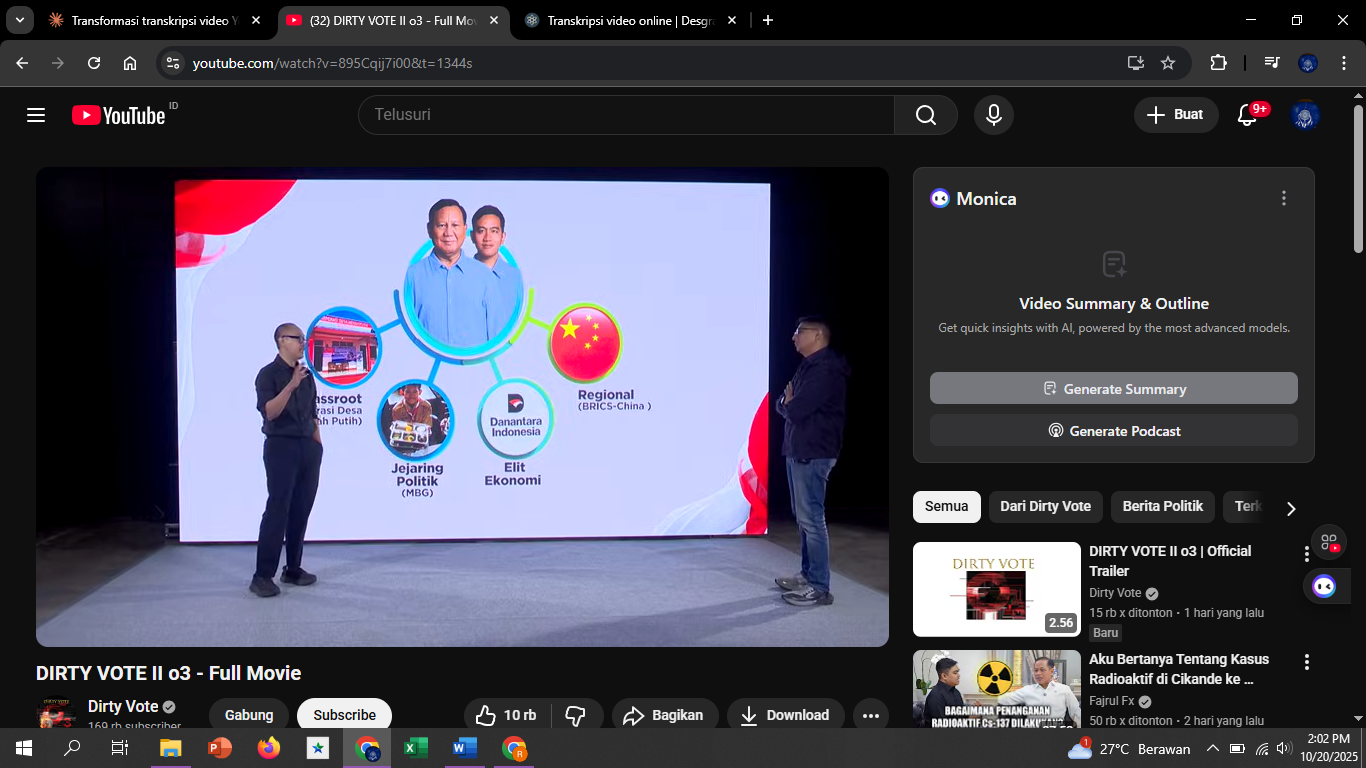Click the Generate Summary button
Viewport: 1366px width, 768px height.
coord(1113,388)
